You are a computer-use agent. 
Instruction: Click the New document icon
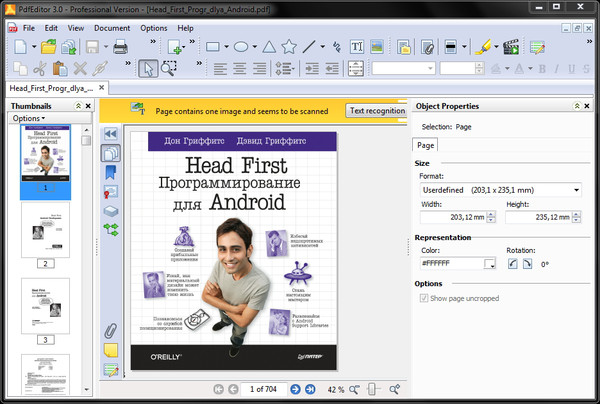pyautogui.click(x=20, y=47)
